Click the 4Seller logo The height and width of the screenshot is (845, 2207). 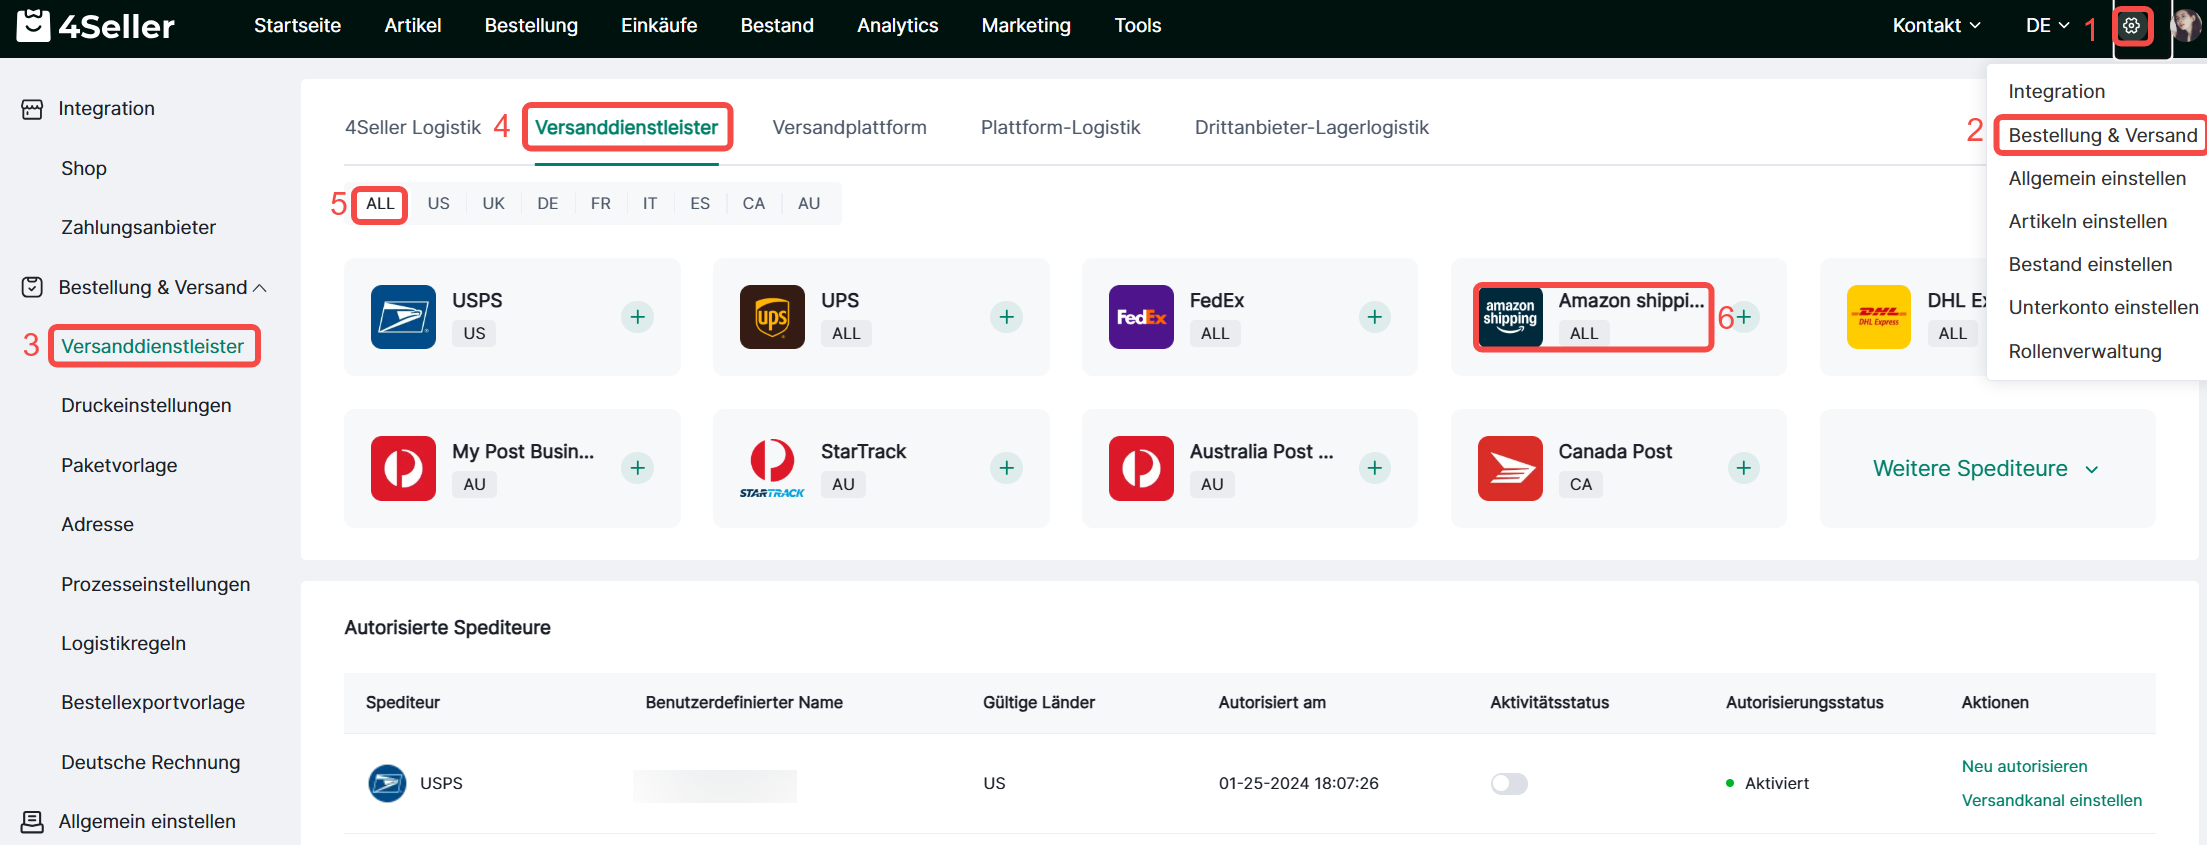pos(96,26)
